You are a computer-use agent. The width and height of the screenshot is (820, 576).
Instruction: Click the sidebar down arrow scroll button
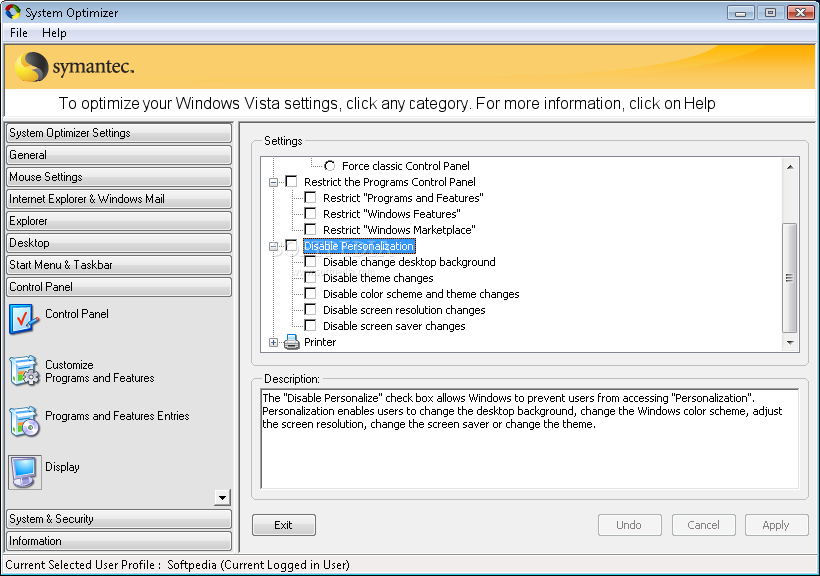pos(222,498)
